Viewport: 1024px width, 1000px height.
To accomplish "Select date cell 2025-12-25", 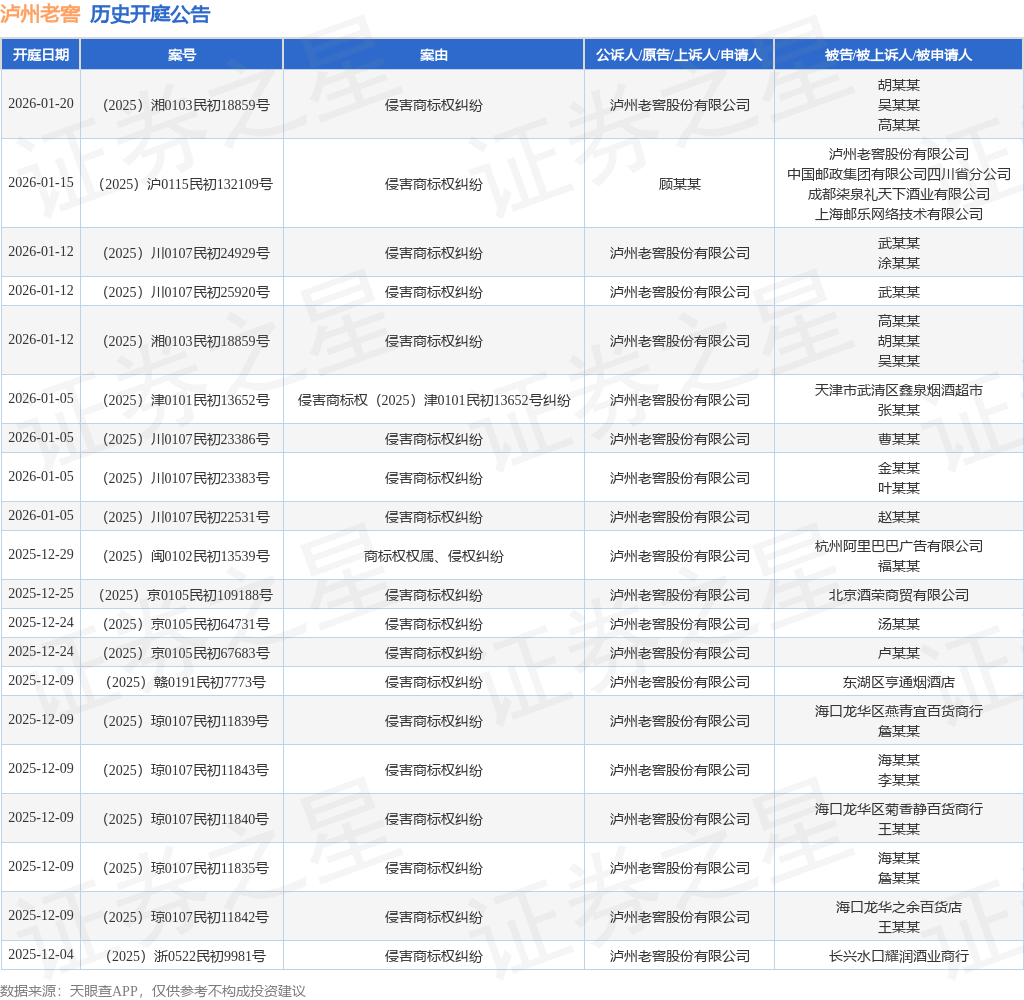I will pyautogui.click(x=40, y=594).
